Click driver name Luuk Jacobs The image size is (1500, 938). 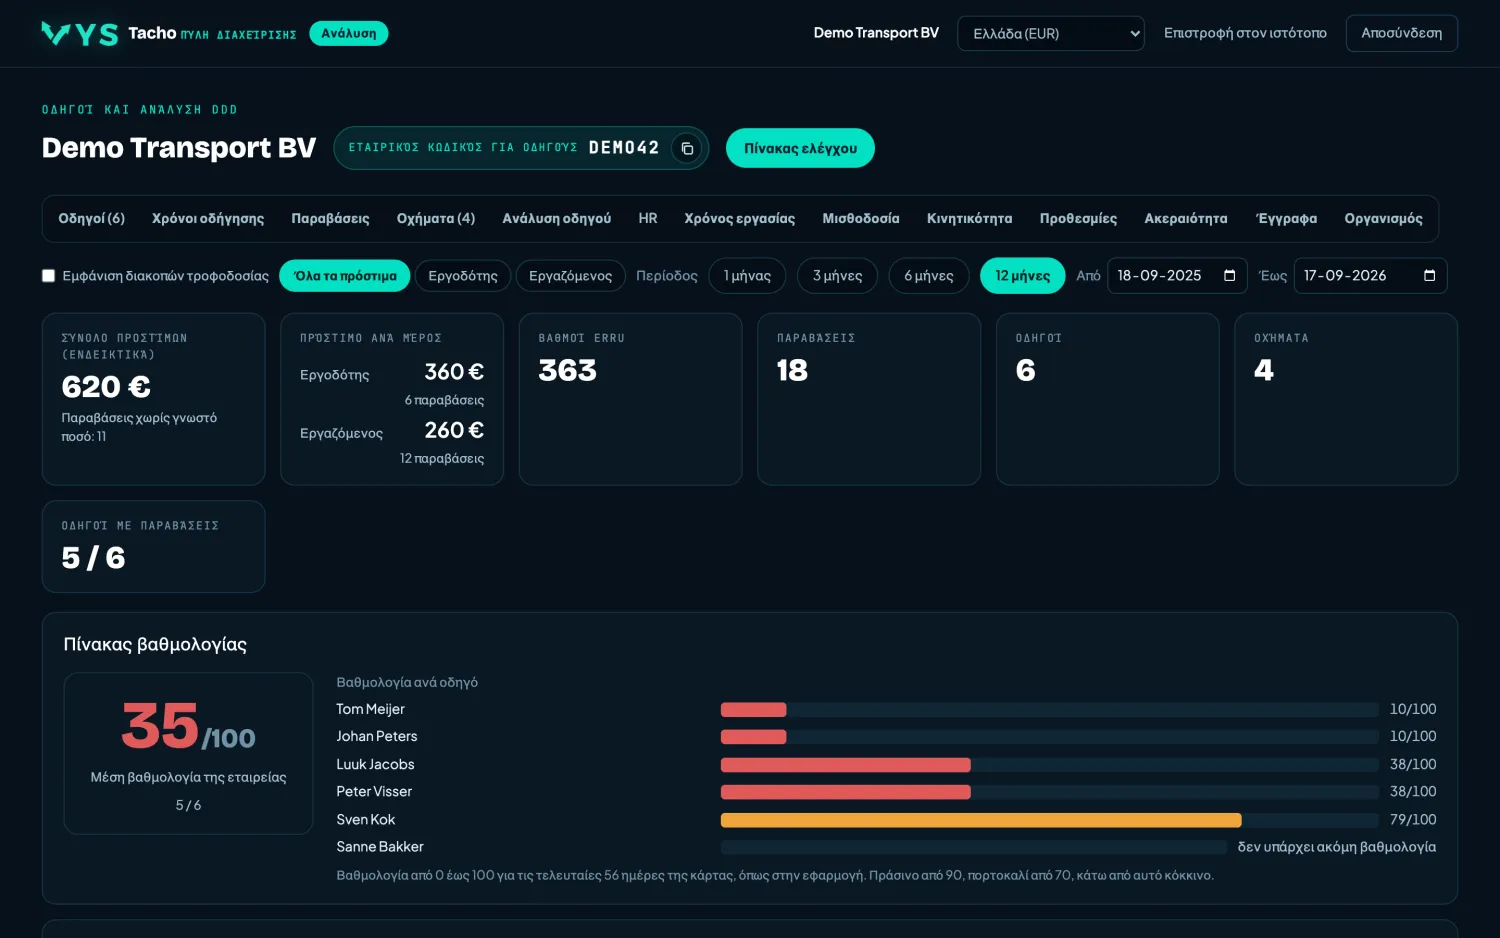(x=375, y=765)
